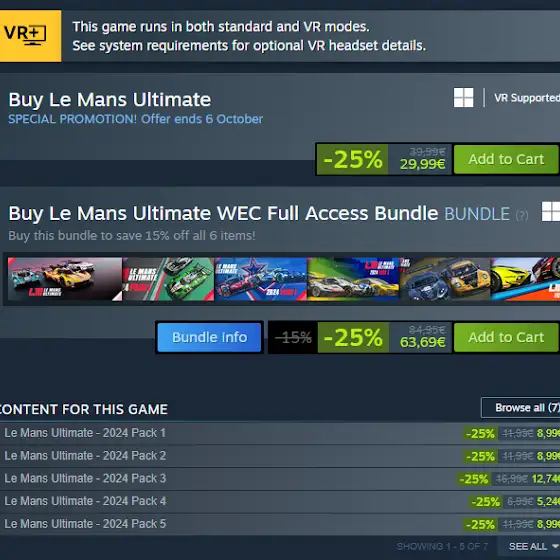560x560 pixels.
Task: Open Le Mans Ultimate - 2024 Pack 1
Action: [x=85, y=433]
